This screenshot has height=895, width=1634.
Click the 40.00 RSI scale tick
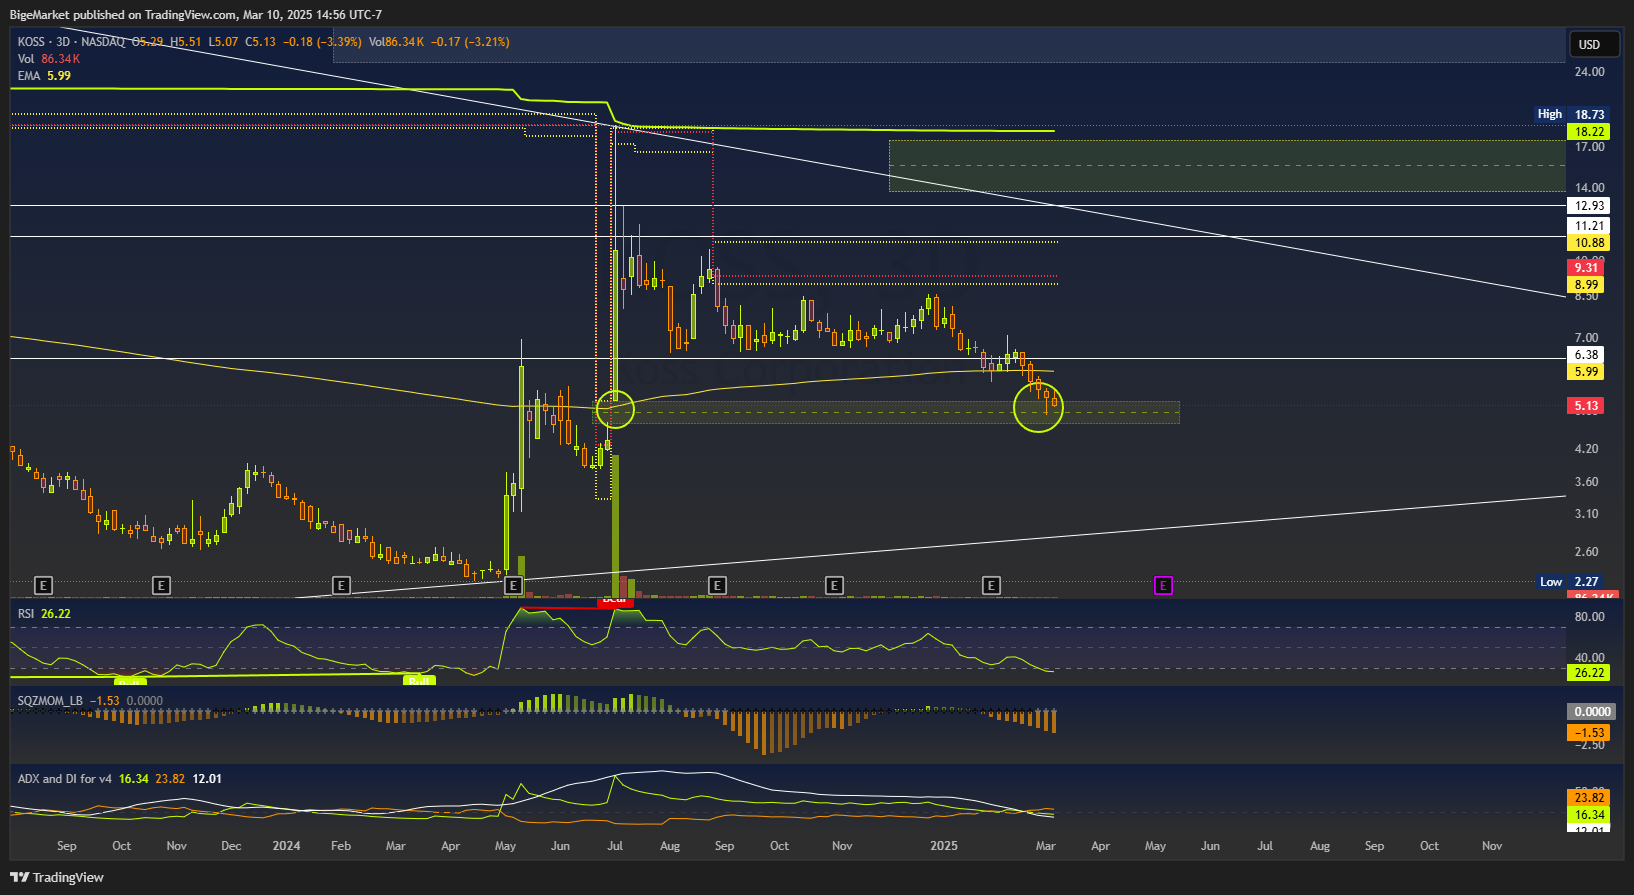1589,658
